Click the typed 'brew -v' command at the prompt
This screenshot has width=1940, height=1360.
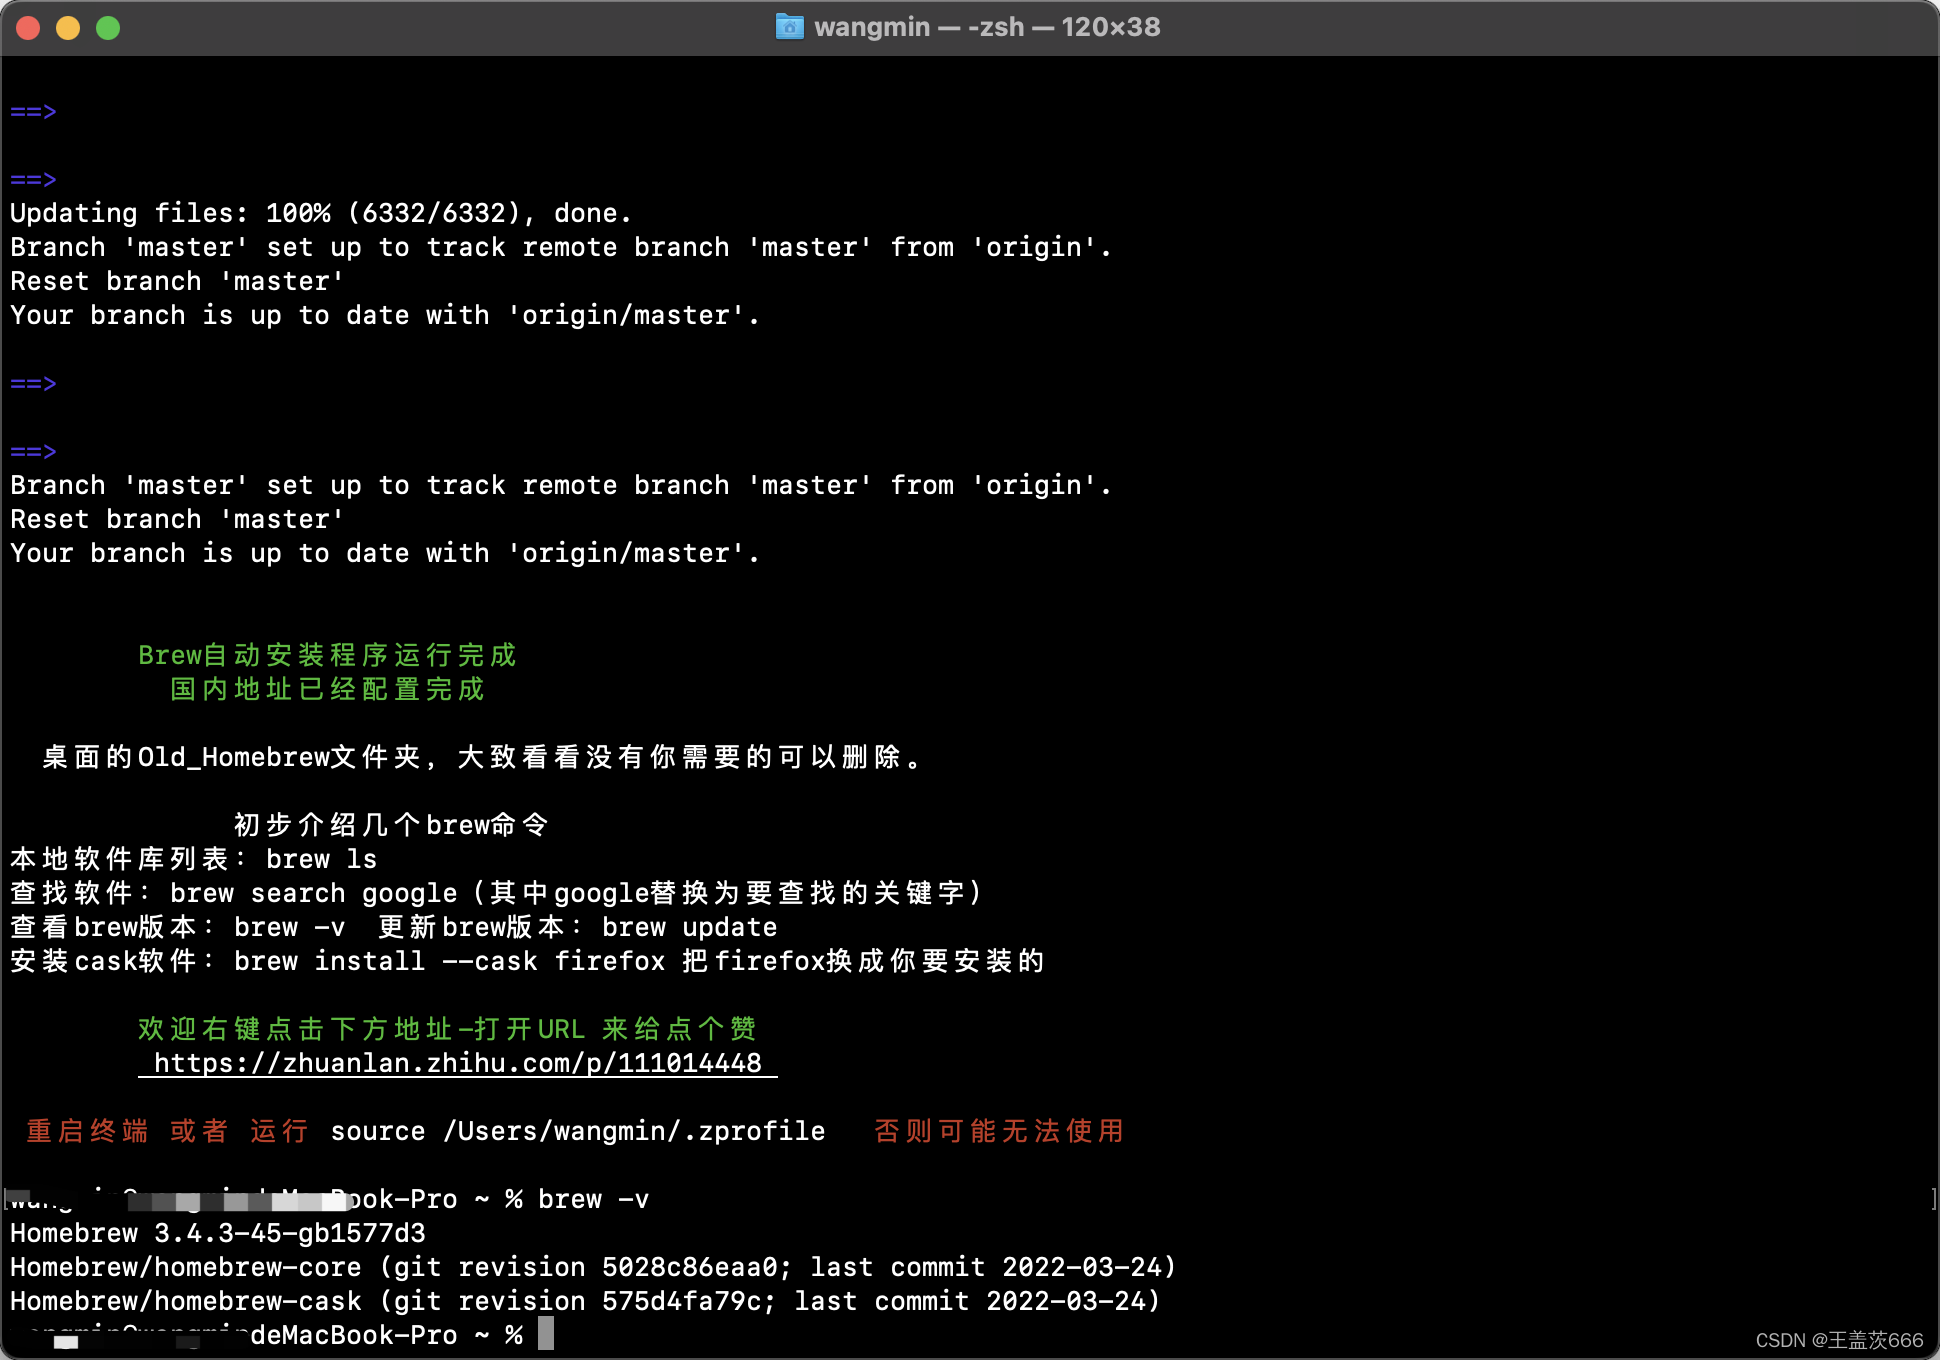pos(593,1199)
